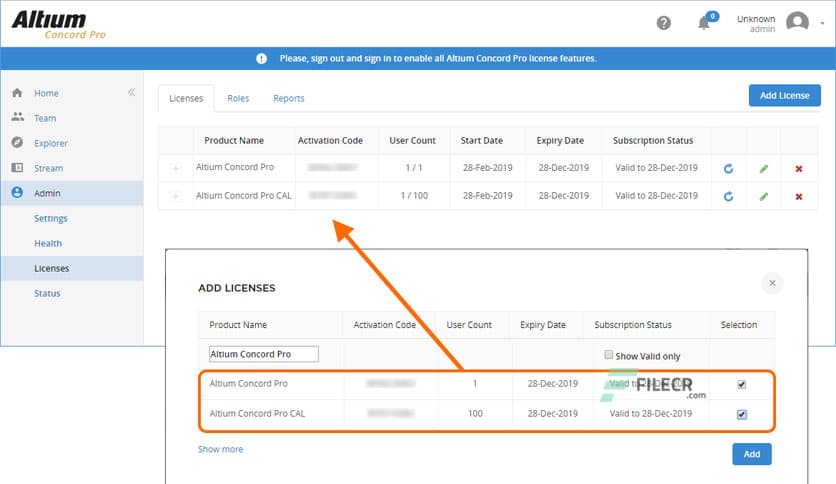Viewport: 836px width, 484px height.
Task: Switch to the Reports tab
Action: pyautogui.click(x=288, y=98)
